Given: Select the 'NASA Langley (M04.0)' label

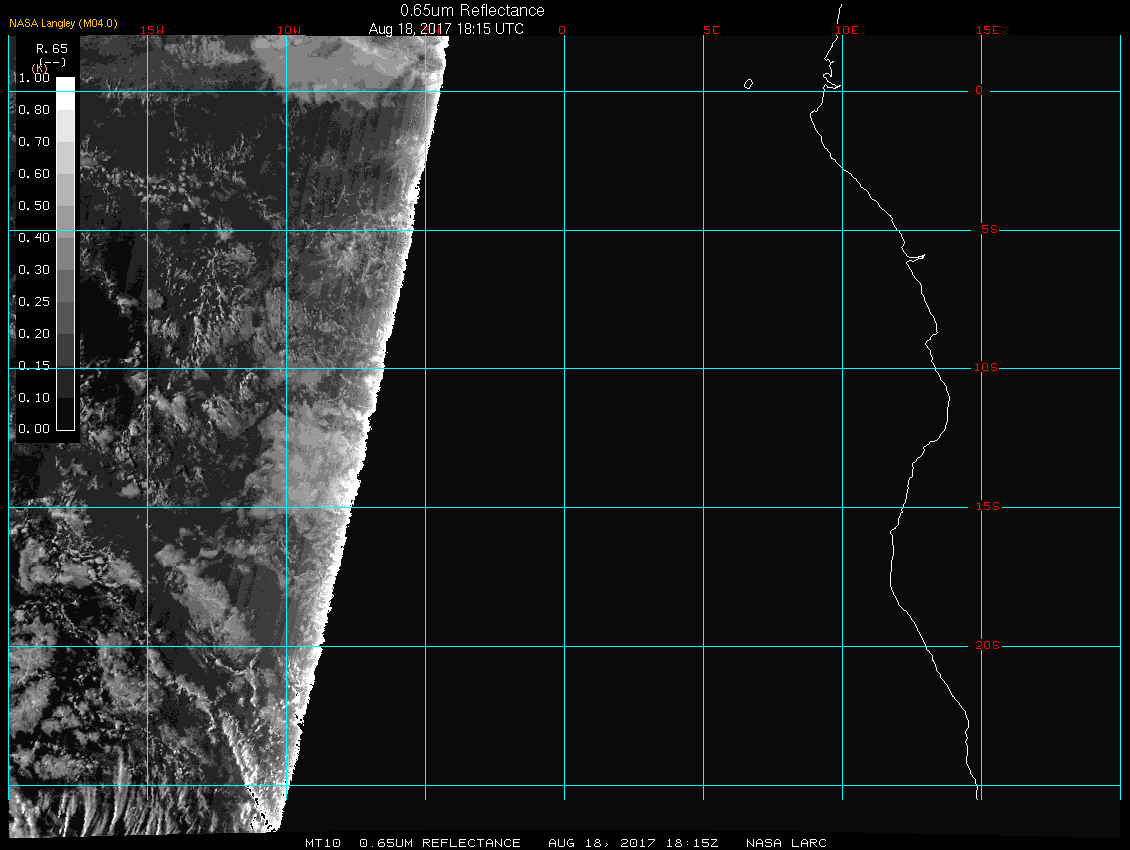Looking at the screenshot, I should tap(63, 23).
